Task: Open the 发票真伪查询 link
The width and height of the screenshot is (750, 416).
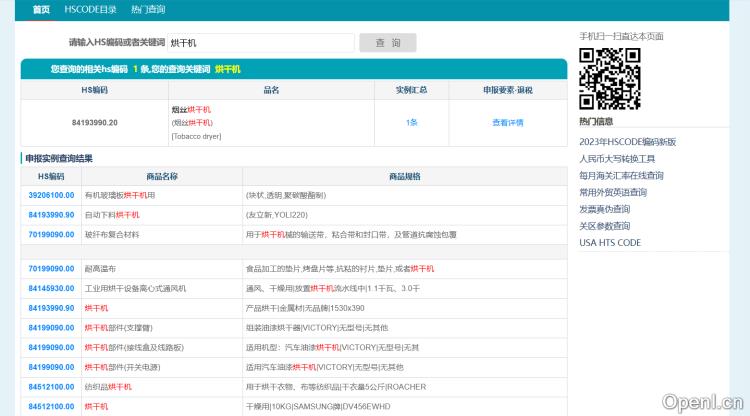Action: point(605,209)
